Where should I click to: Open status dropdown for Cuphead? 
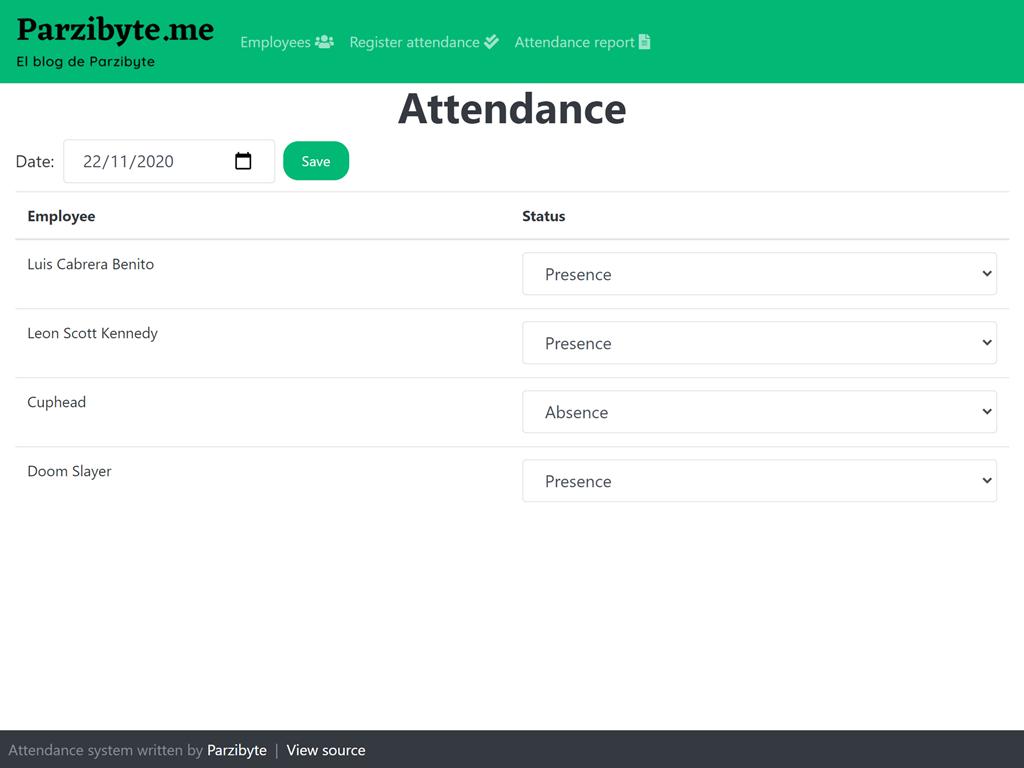(x=759, y=411)
